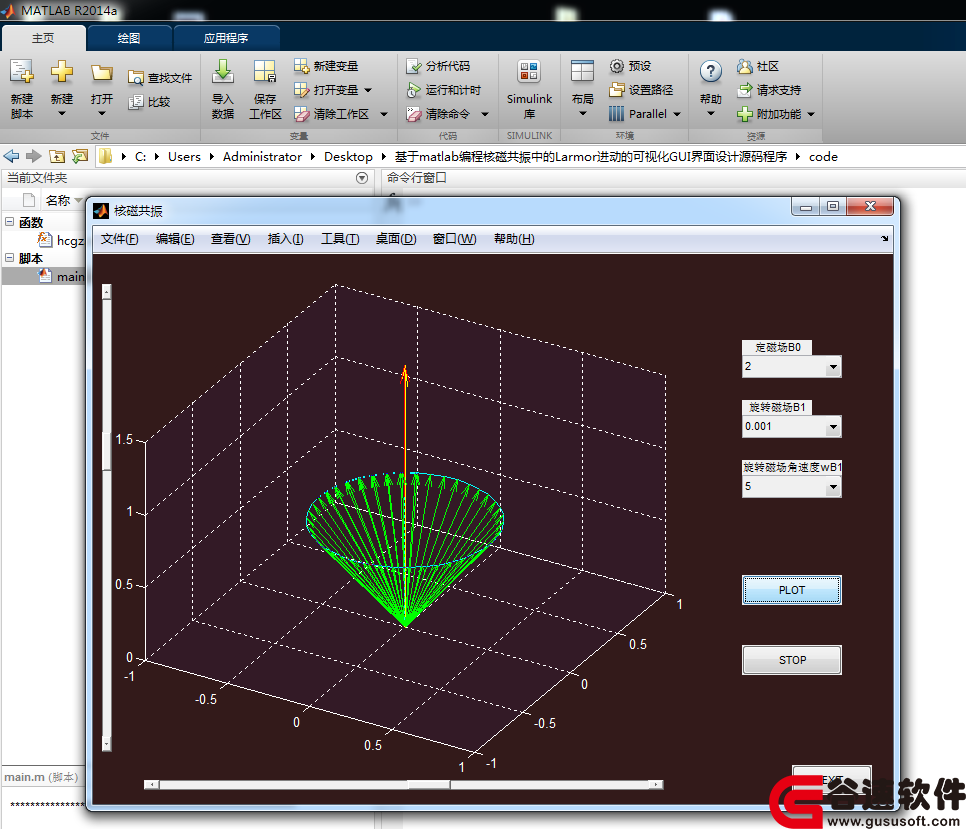Click the 导入数据 import data icon
966x829 pixels.
[222, 71]
